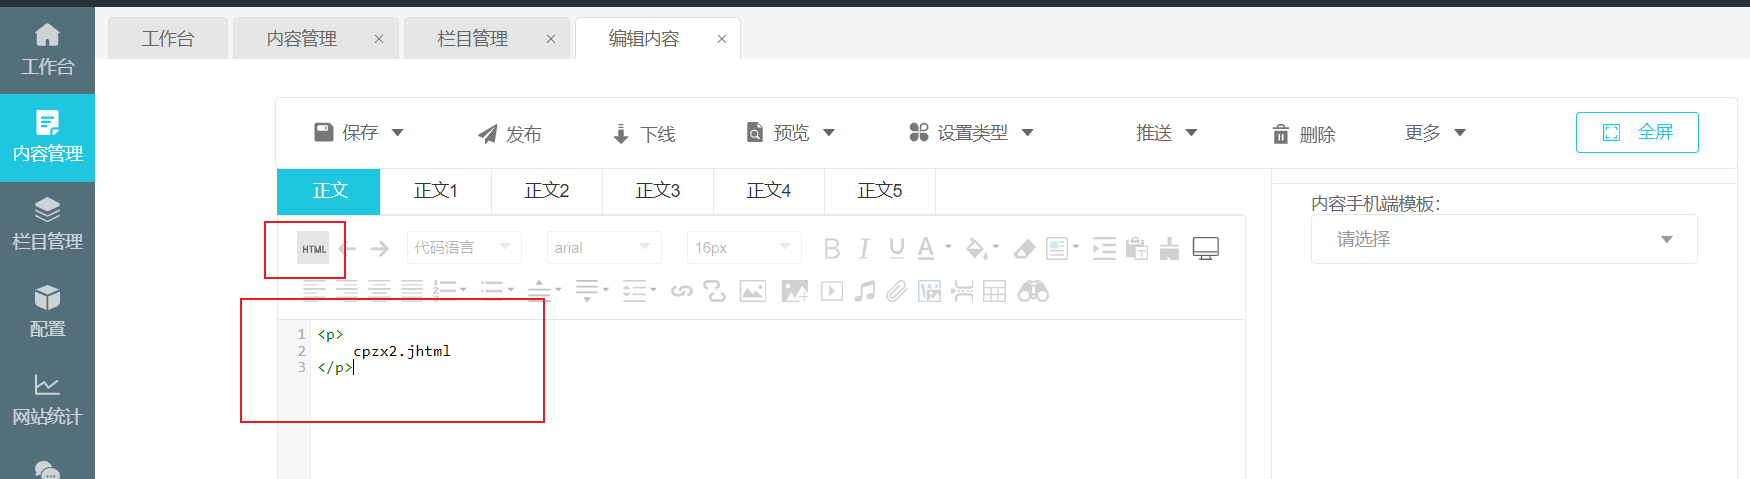
Task: Expand background color dropdown arrow
Action: pos(996,246)
